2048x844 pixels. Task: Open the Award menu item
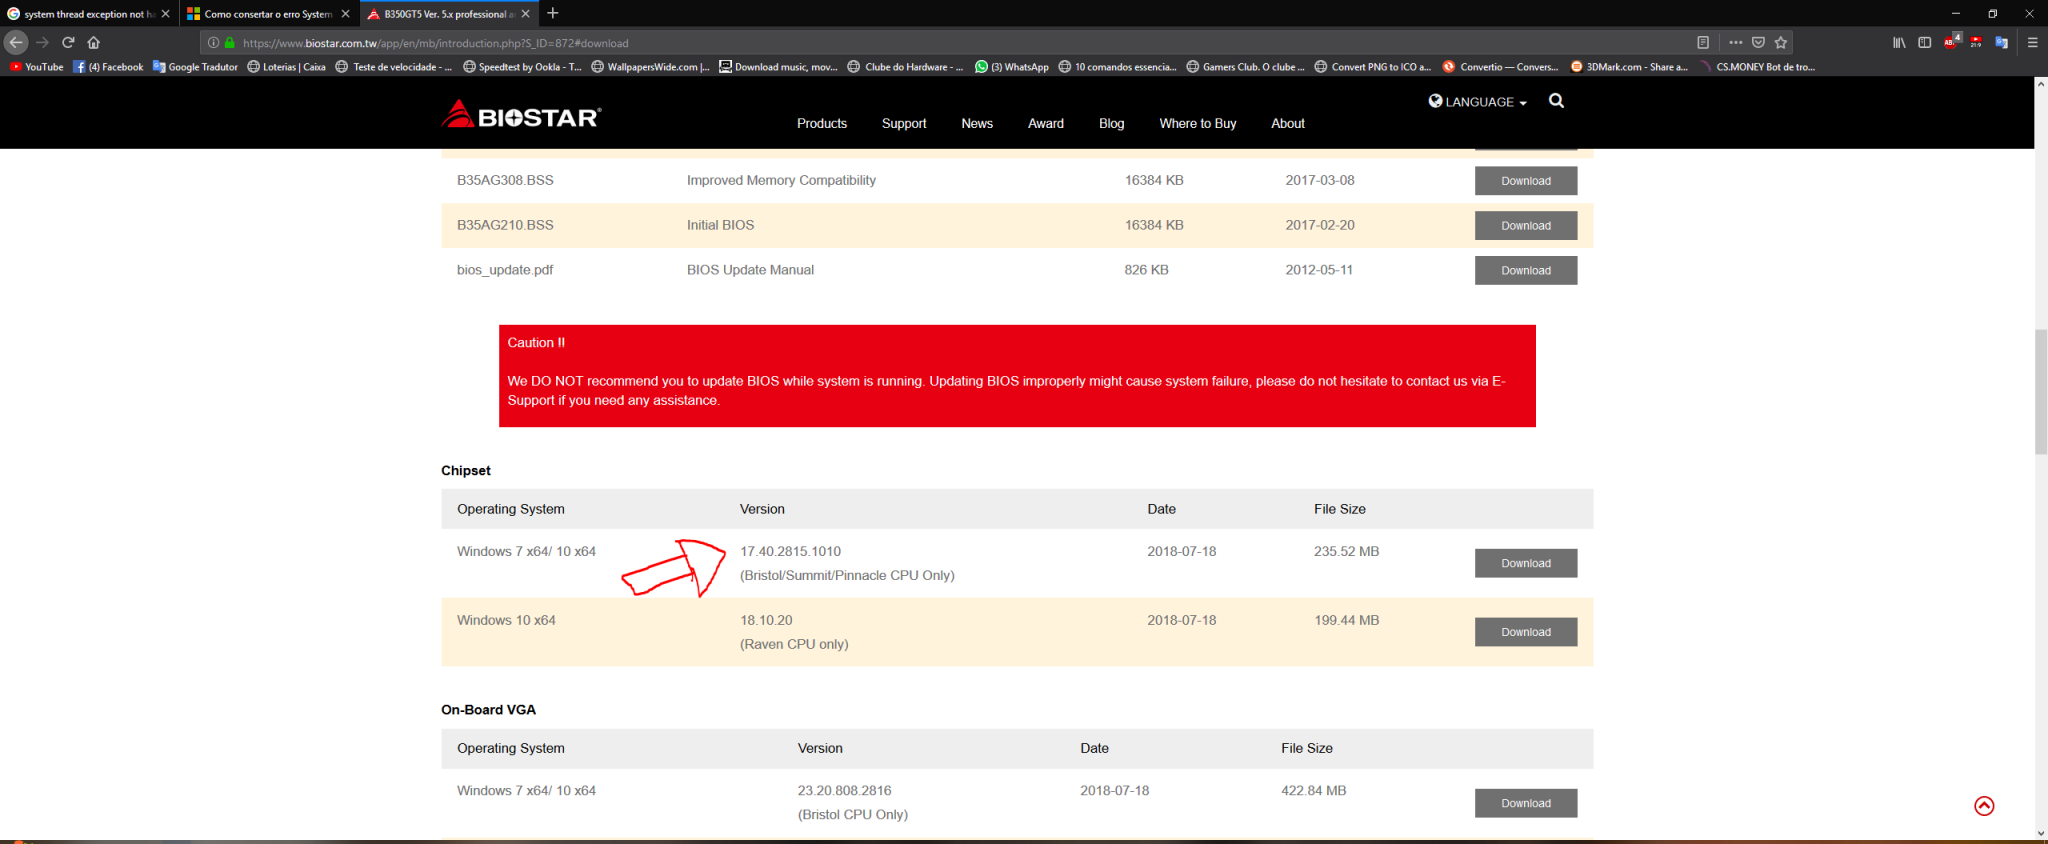point(1046,124)
